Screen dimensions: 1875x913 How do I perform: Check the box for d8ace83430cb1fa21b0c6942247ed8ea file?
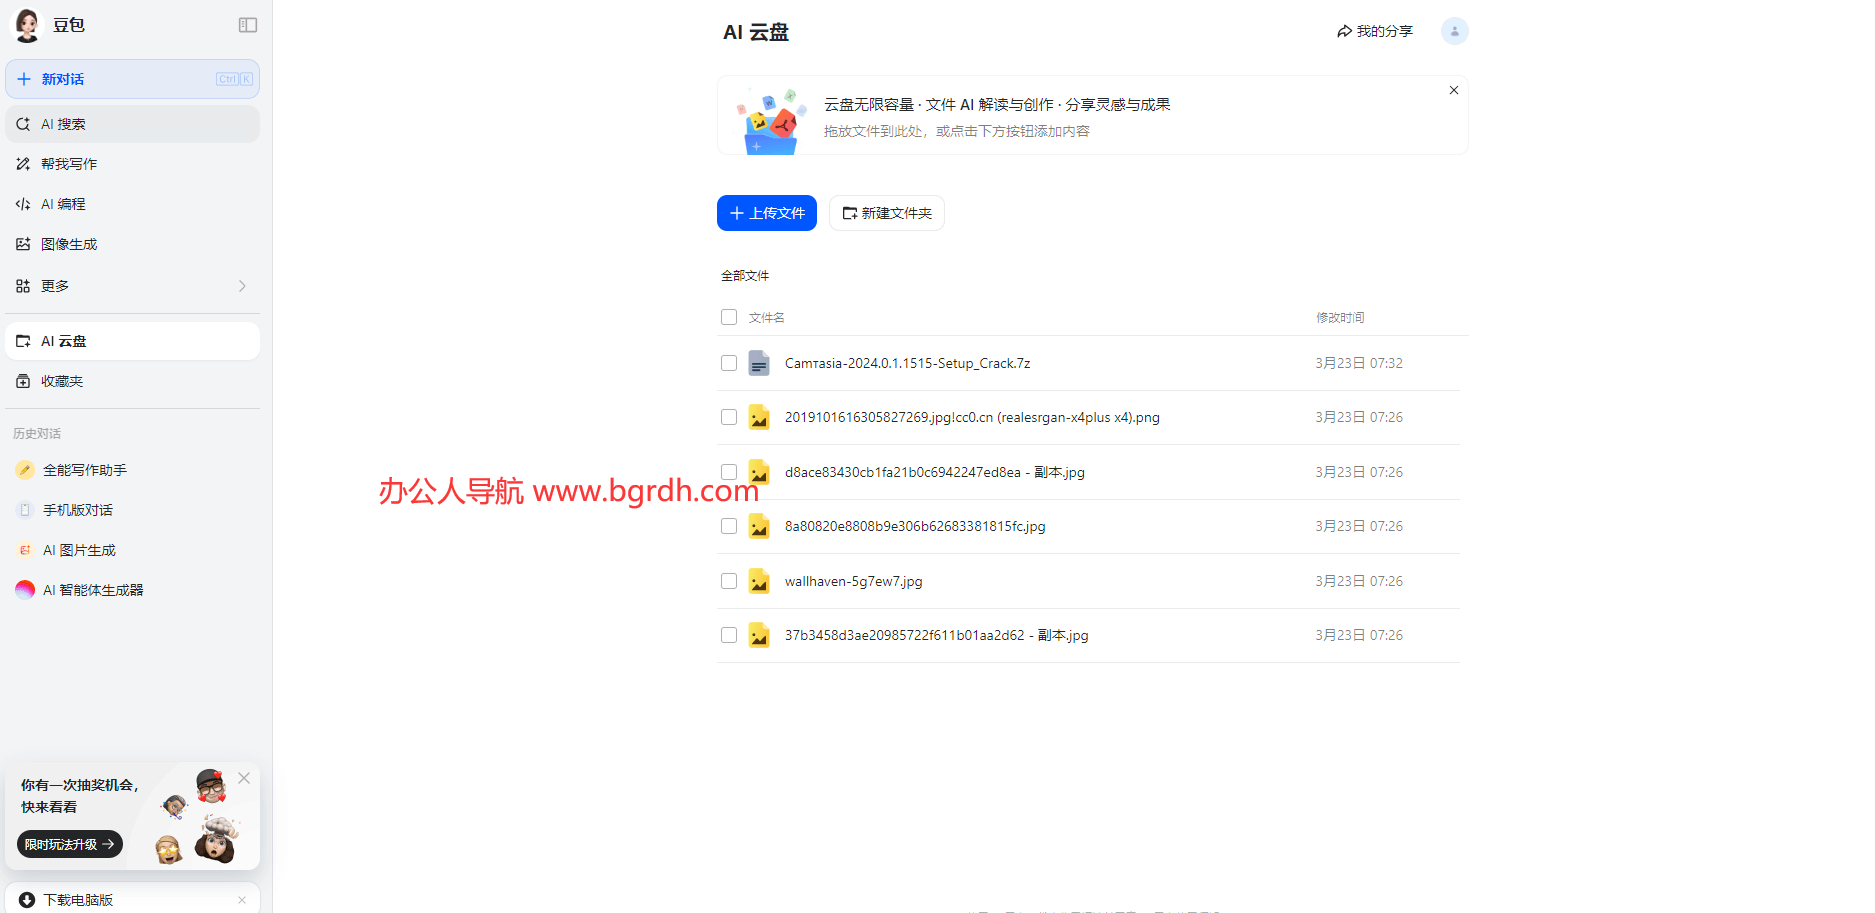point(729,472)
